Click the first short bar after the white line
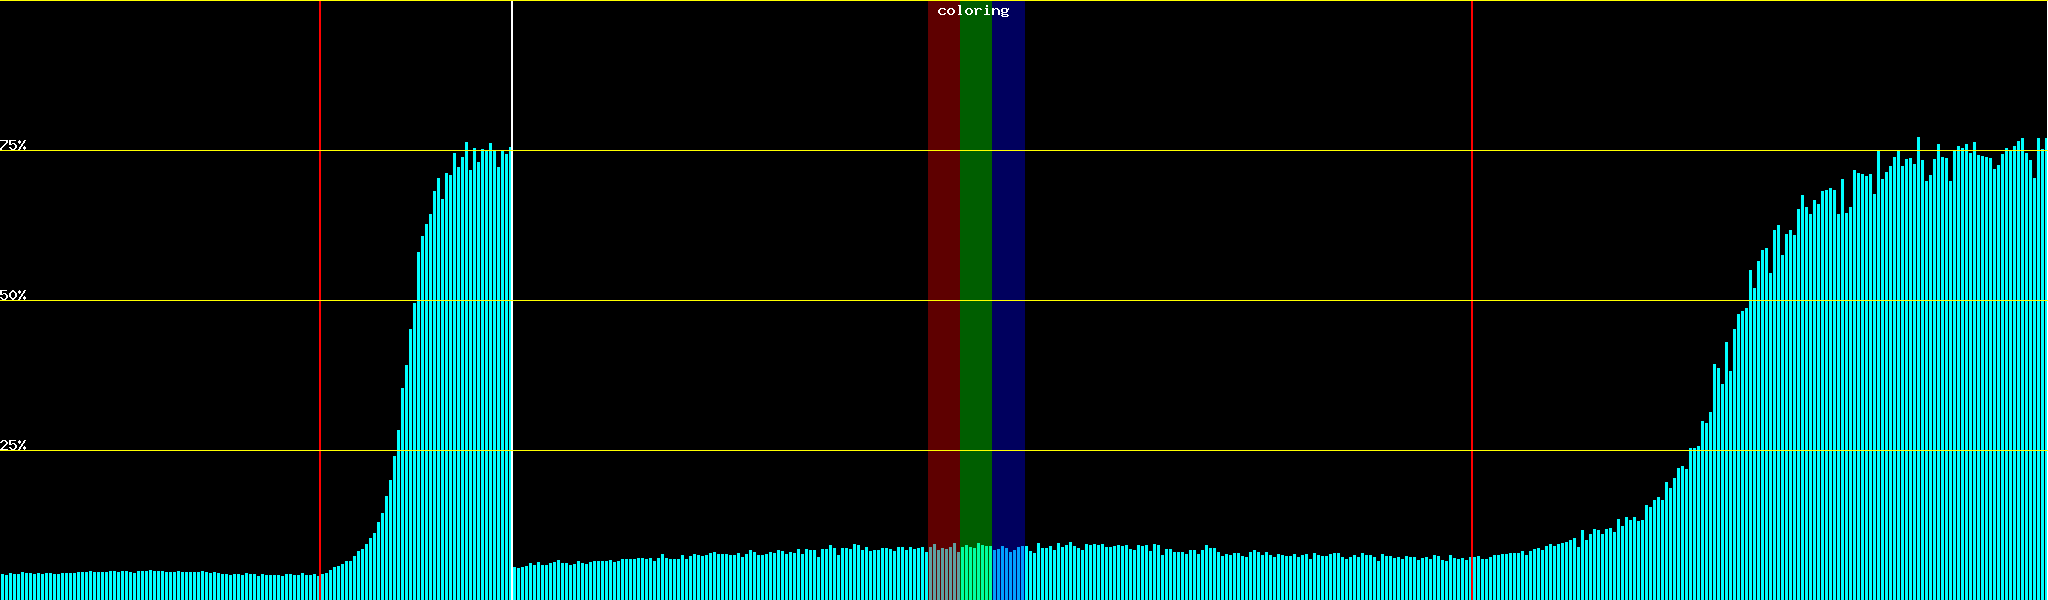 coord(515,584)
